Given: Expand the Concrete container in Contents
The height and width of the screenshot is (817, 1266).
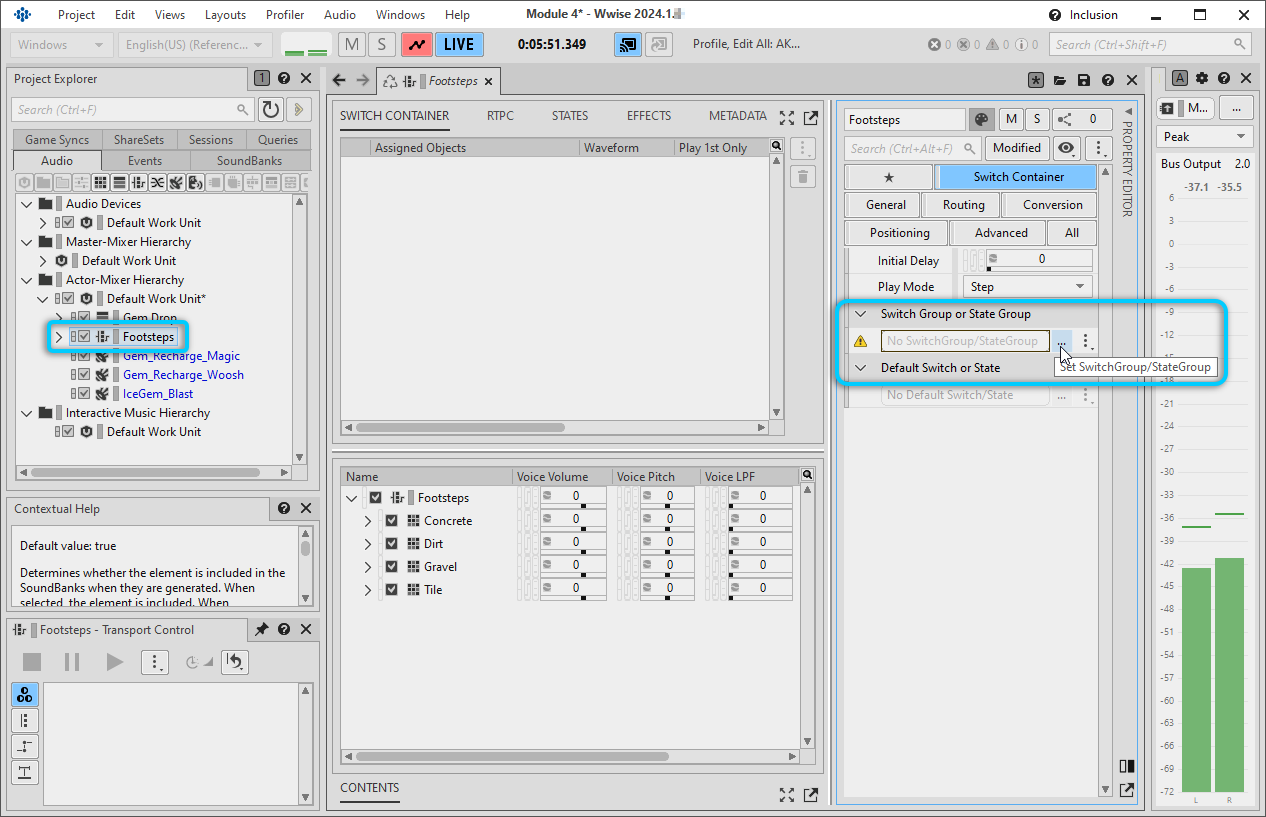Looking at the screenshot, I should (367, 521).
